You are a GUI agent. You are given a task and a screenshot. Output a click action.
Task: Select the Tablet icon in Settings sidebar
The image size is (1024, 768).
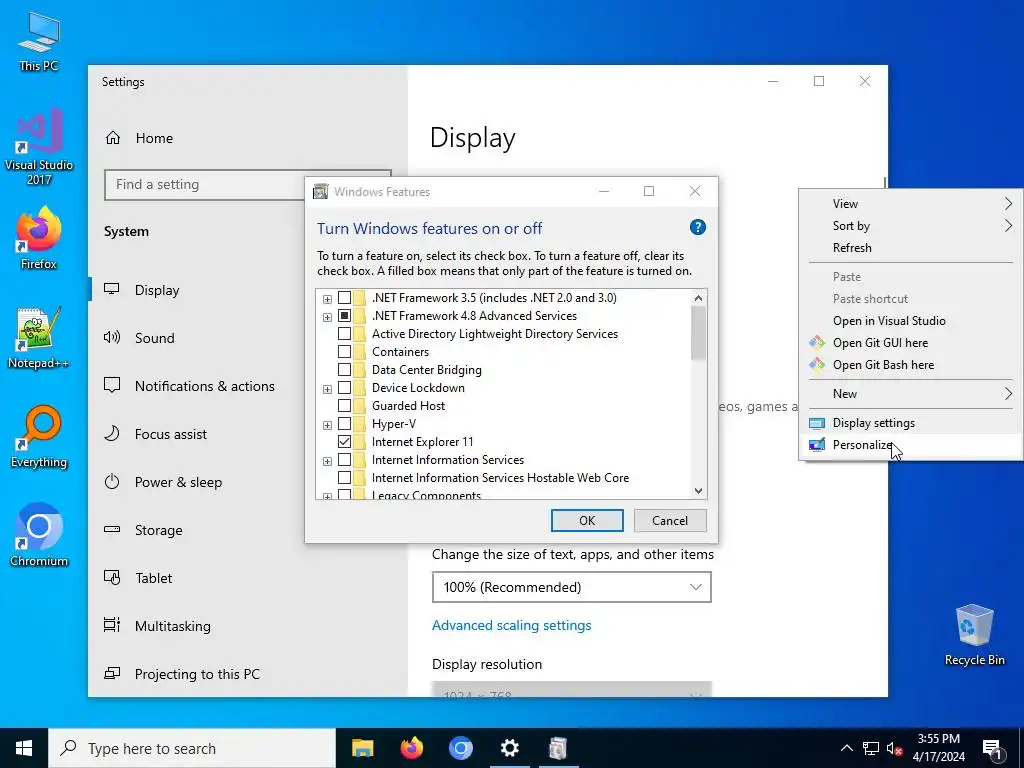[112, 578]
